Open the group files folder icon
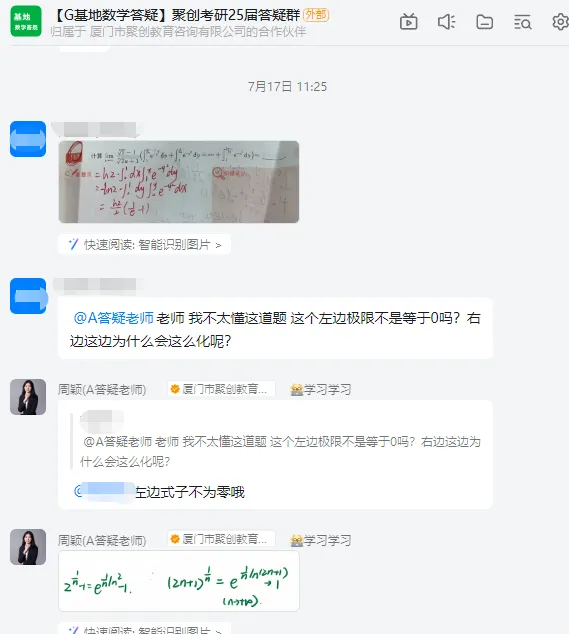Screen dimensions: 569x634 (484, 22)
